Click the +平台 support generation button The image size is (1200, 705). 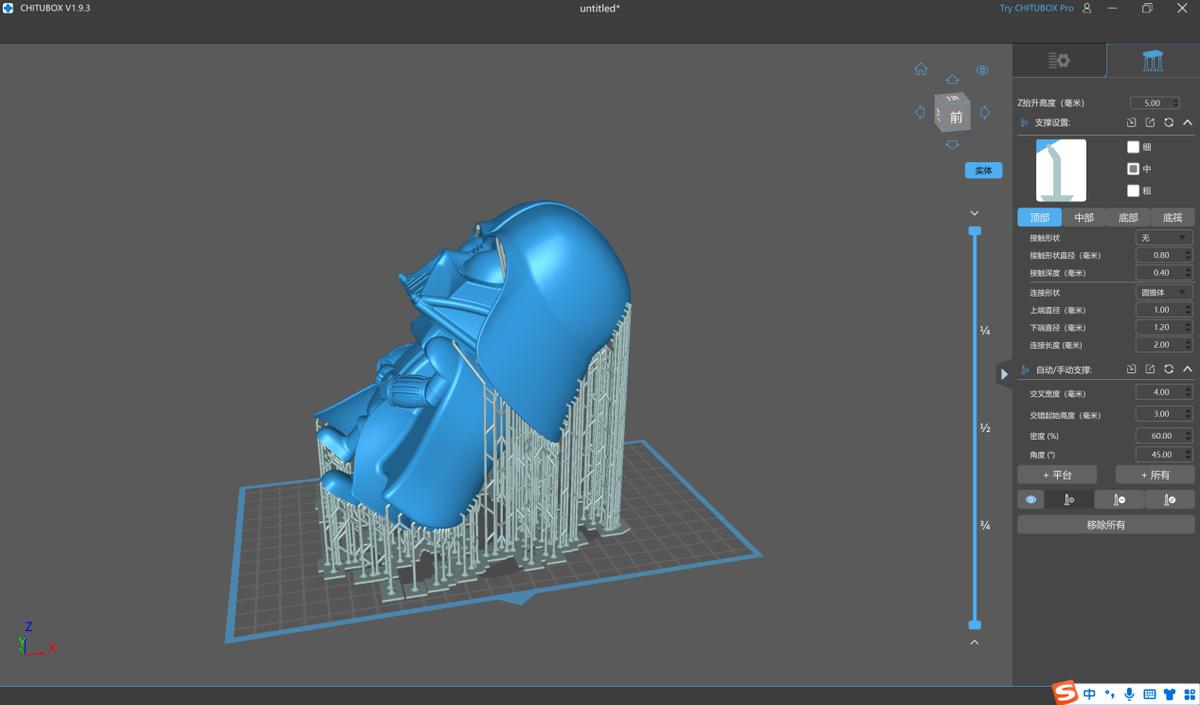coord(1057,474)
